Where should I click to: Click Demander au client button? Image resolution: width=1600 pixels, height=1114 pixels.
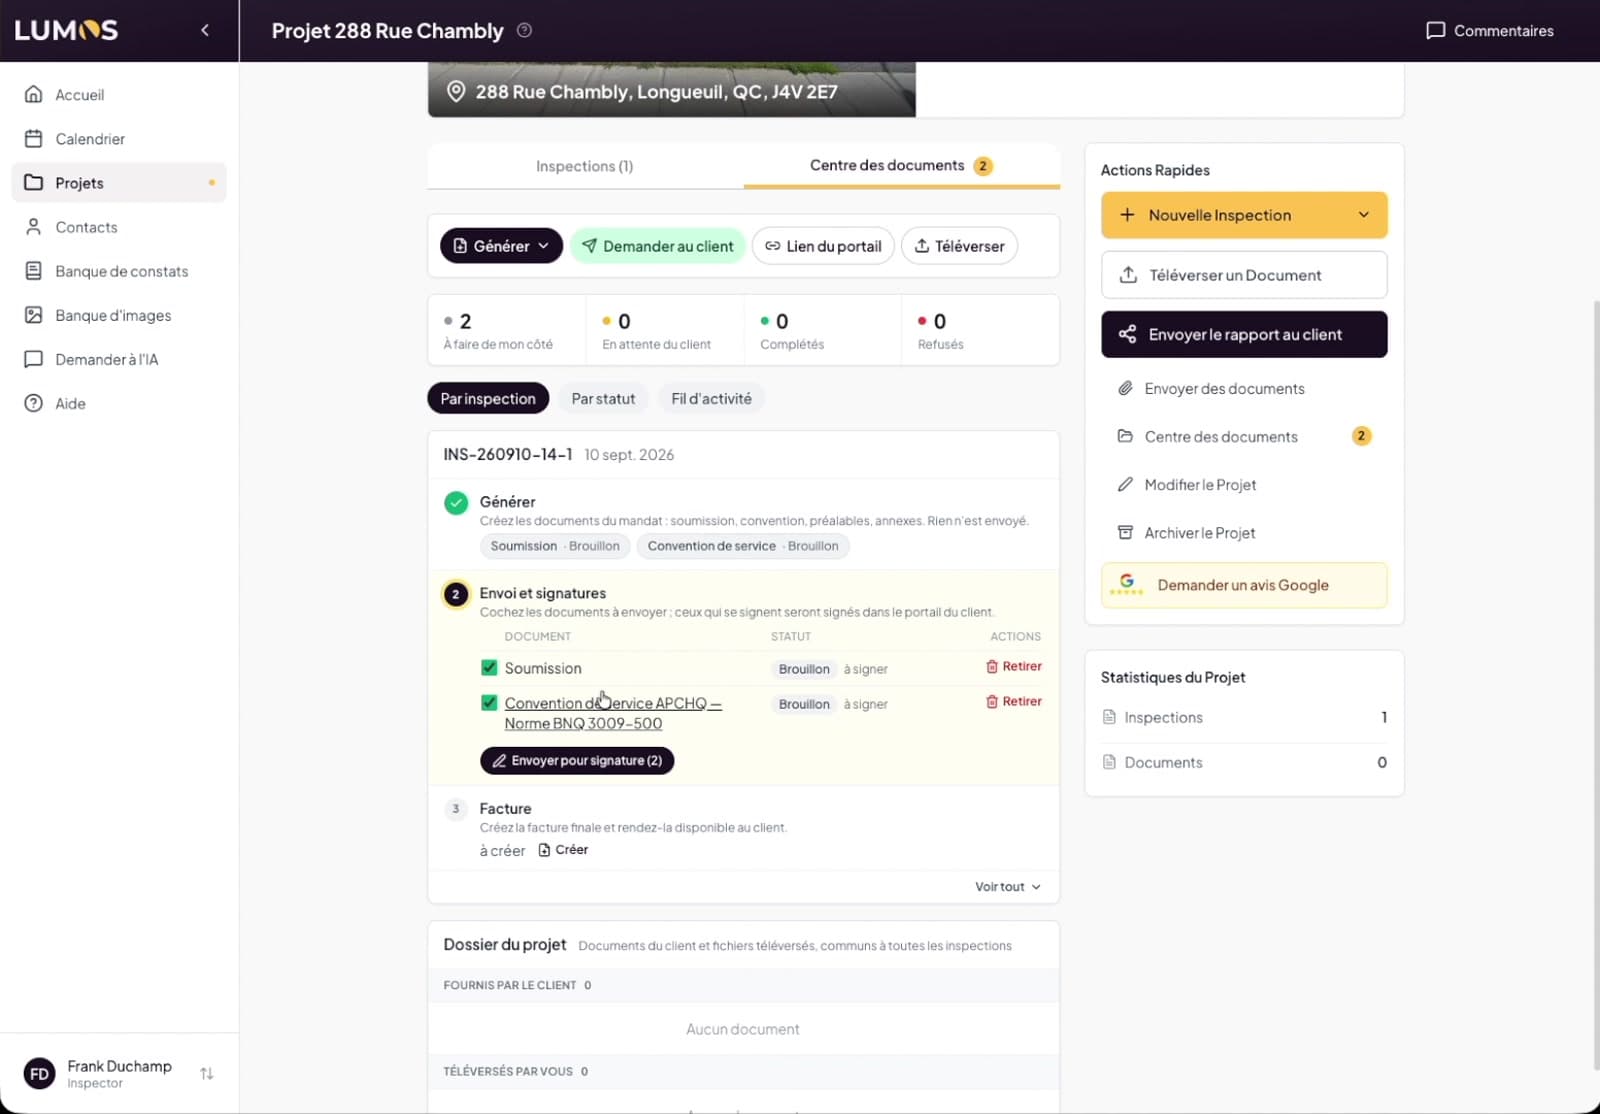click(658, 246)
